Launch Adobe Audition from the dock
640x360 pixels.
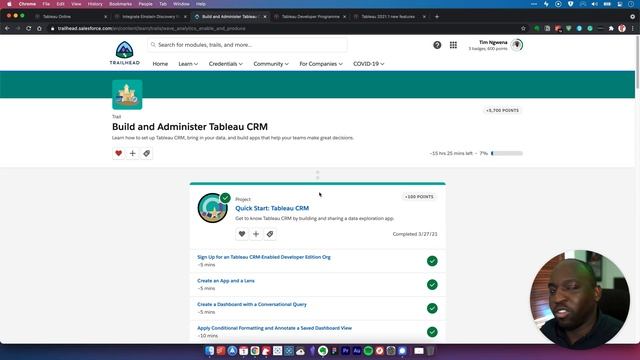tap(357, 351)
